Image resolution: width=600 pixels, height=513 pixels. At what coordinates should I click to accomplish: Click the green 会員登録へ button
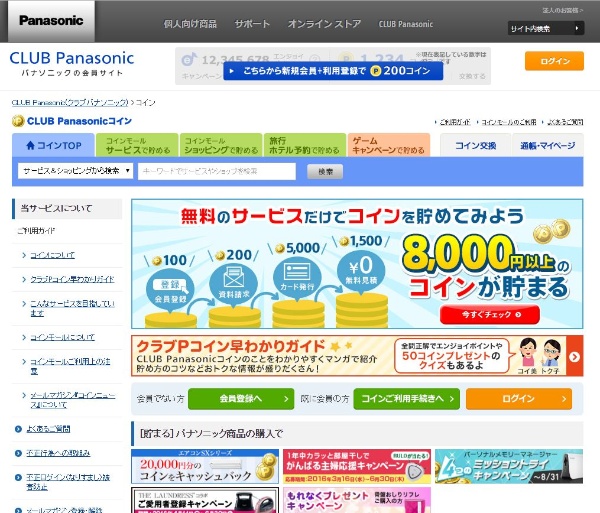241,399
